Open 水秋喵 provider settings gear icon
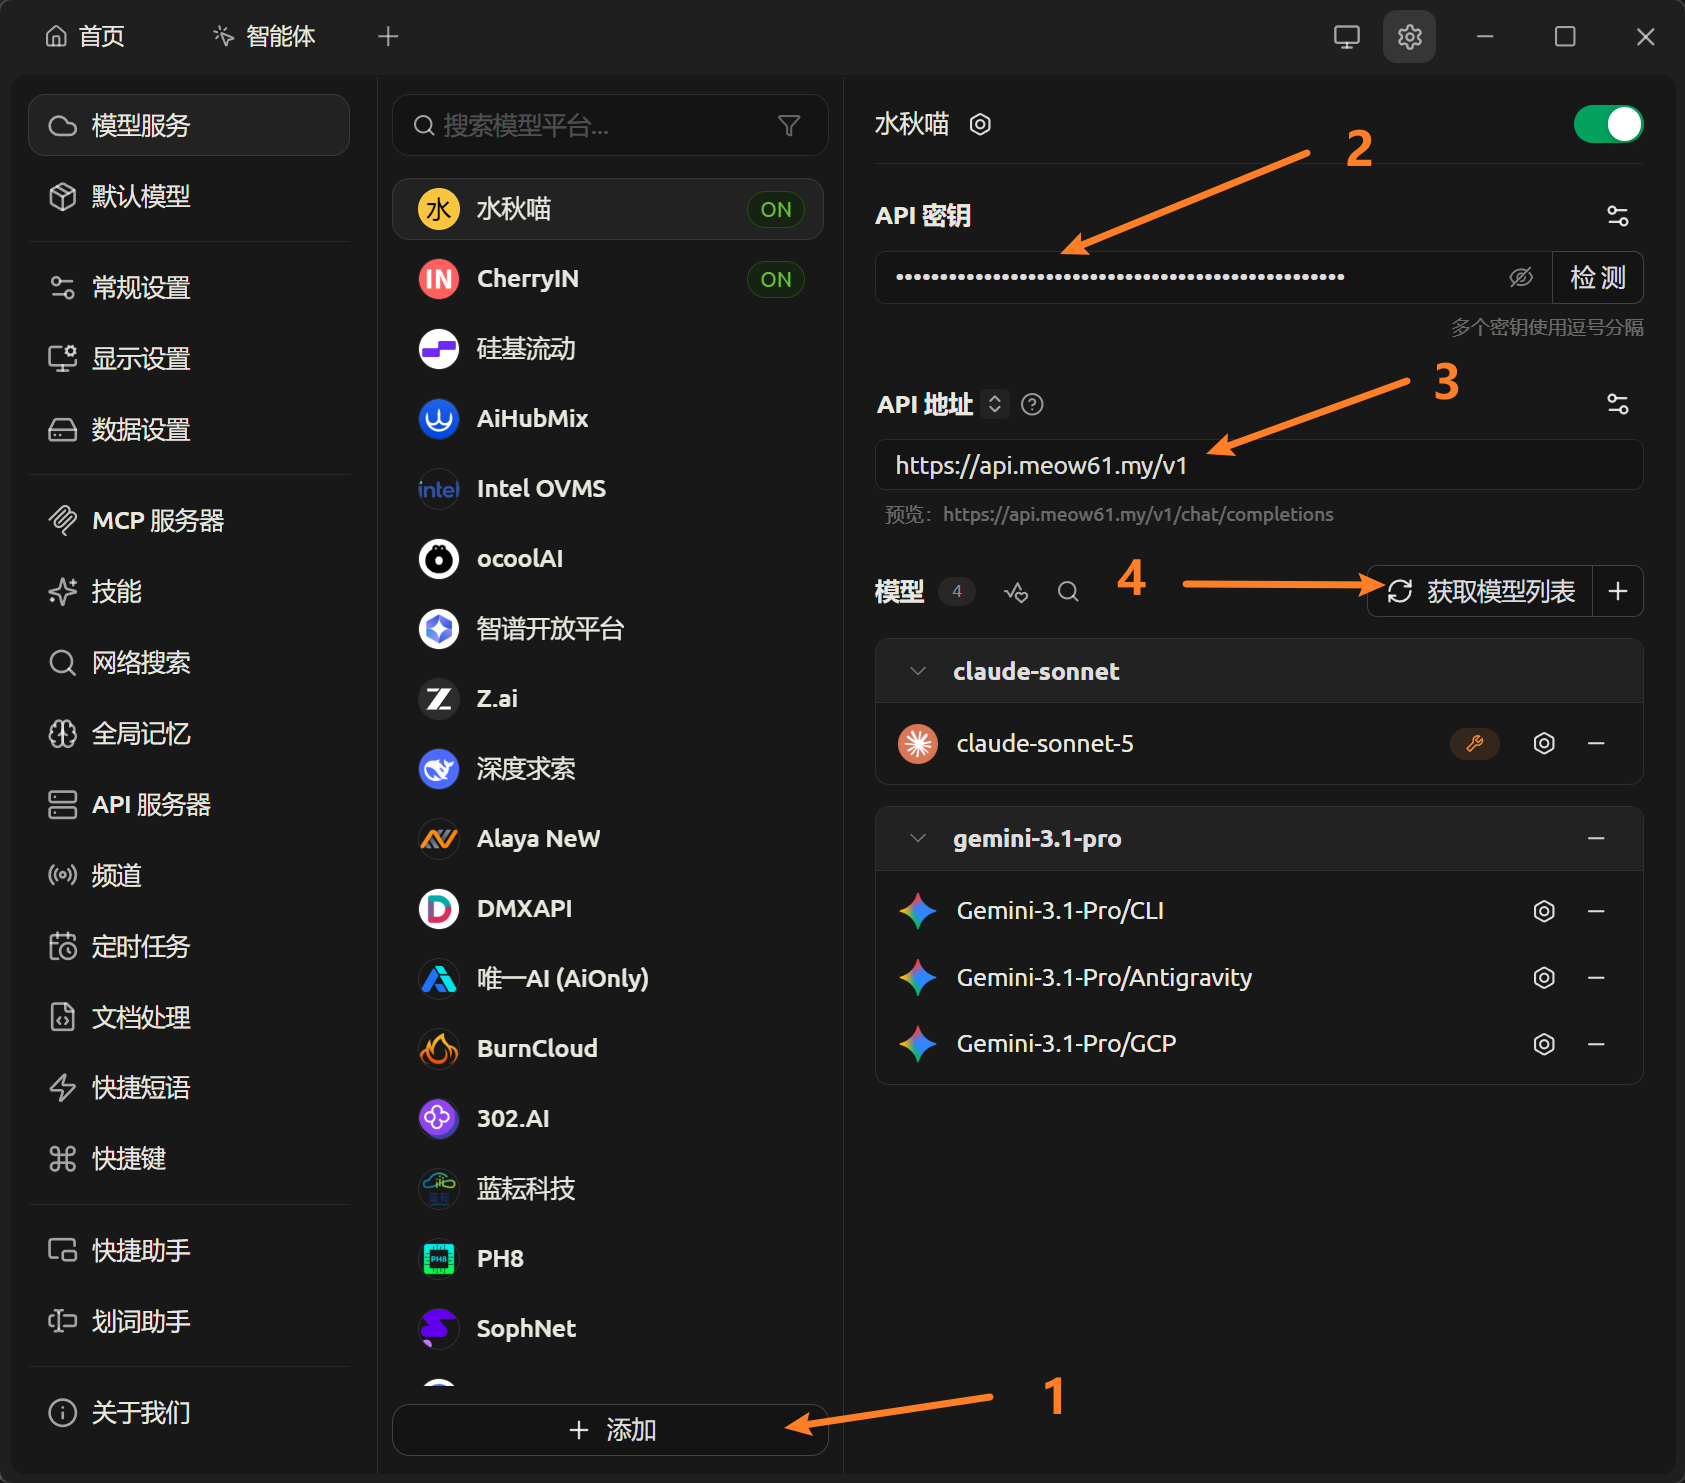This screenshot has height=1483, width=1685. tap(980, 124)
